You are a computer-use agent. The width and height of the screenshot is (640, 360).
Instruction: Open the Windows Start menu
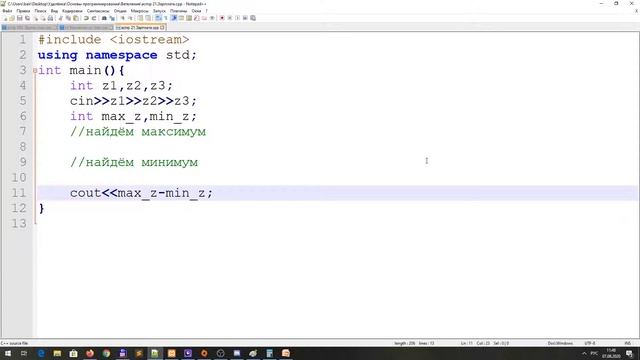tap(7, 353)
